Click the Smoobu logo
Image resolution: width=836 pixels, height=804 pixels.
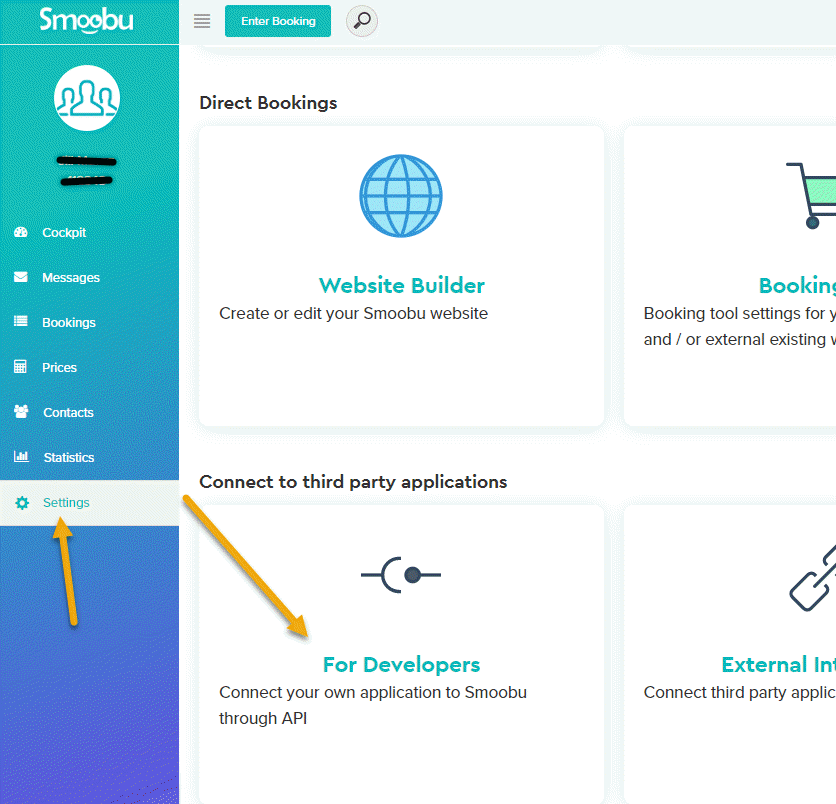[x=86, y=20]
